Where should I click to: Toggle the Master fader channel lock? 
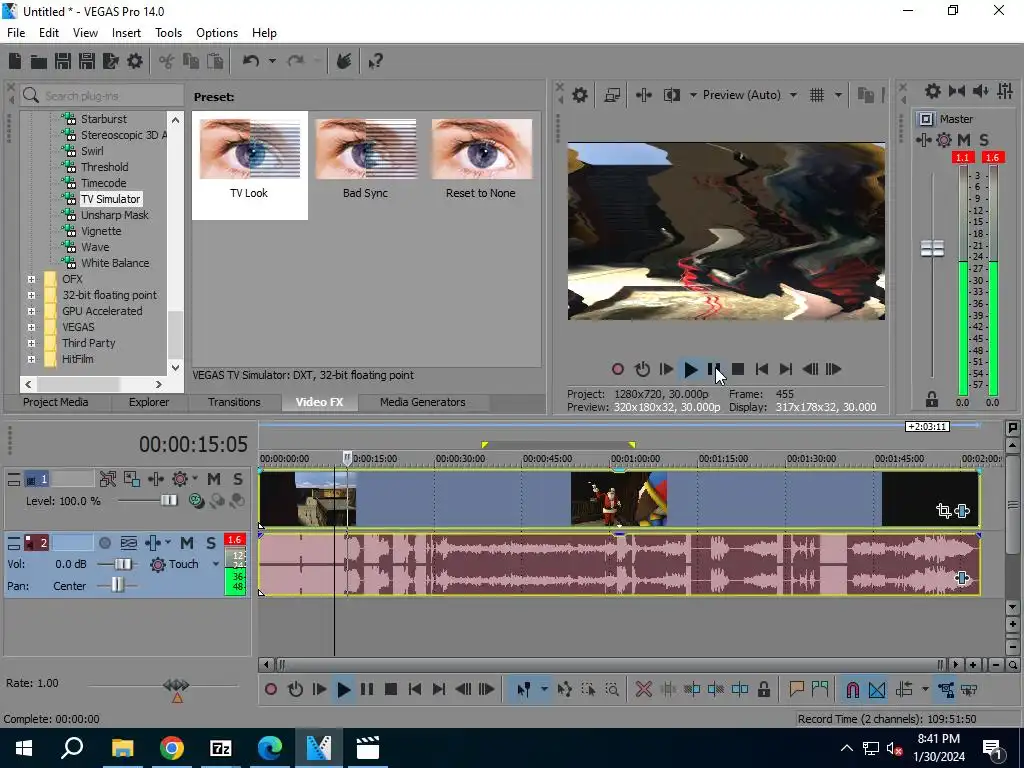click(x=932, y=399)
